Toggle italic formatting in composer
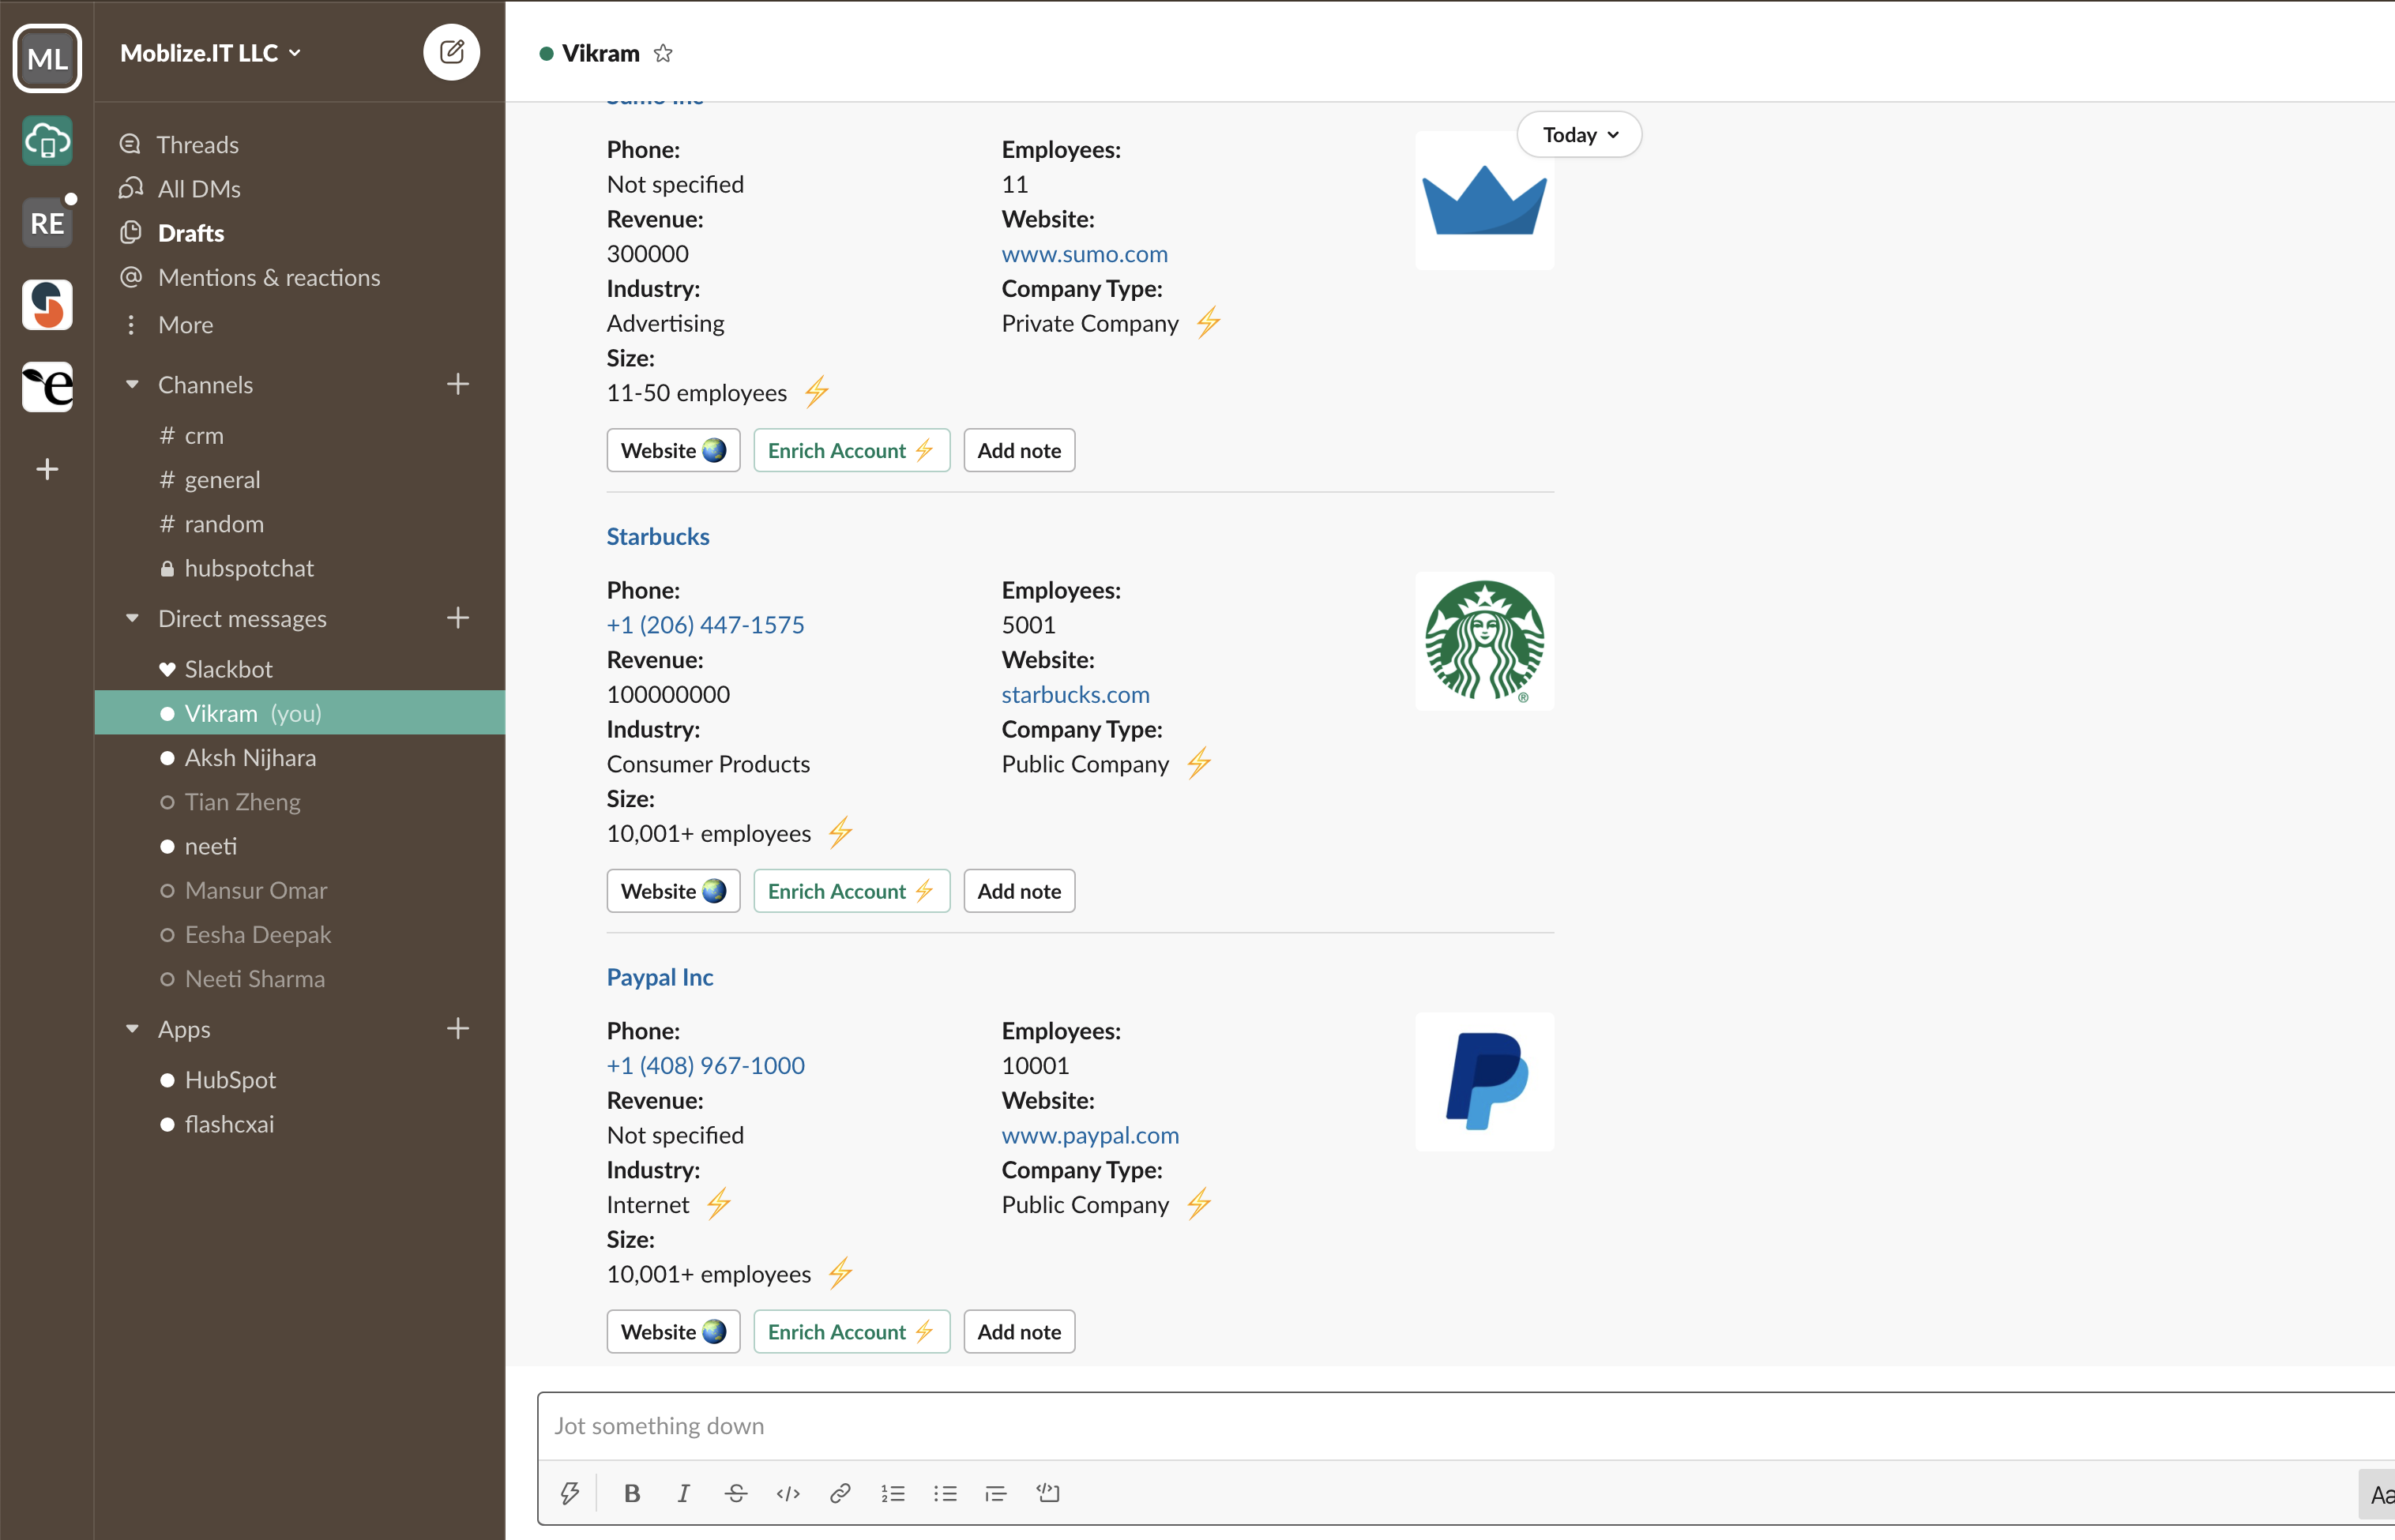This screenshot has height=1540, width=2395. coord(683,1493)
